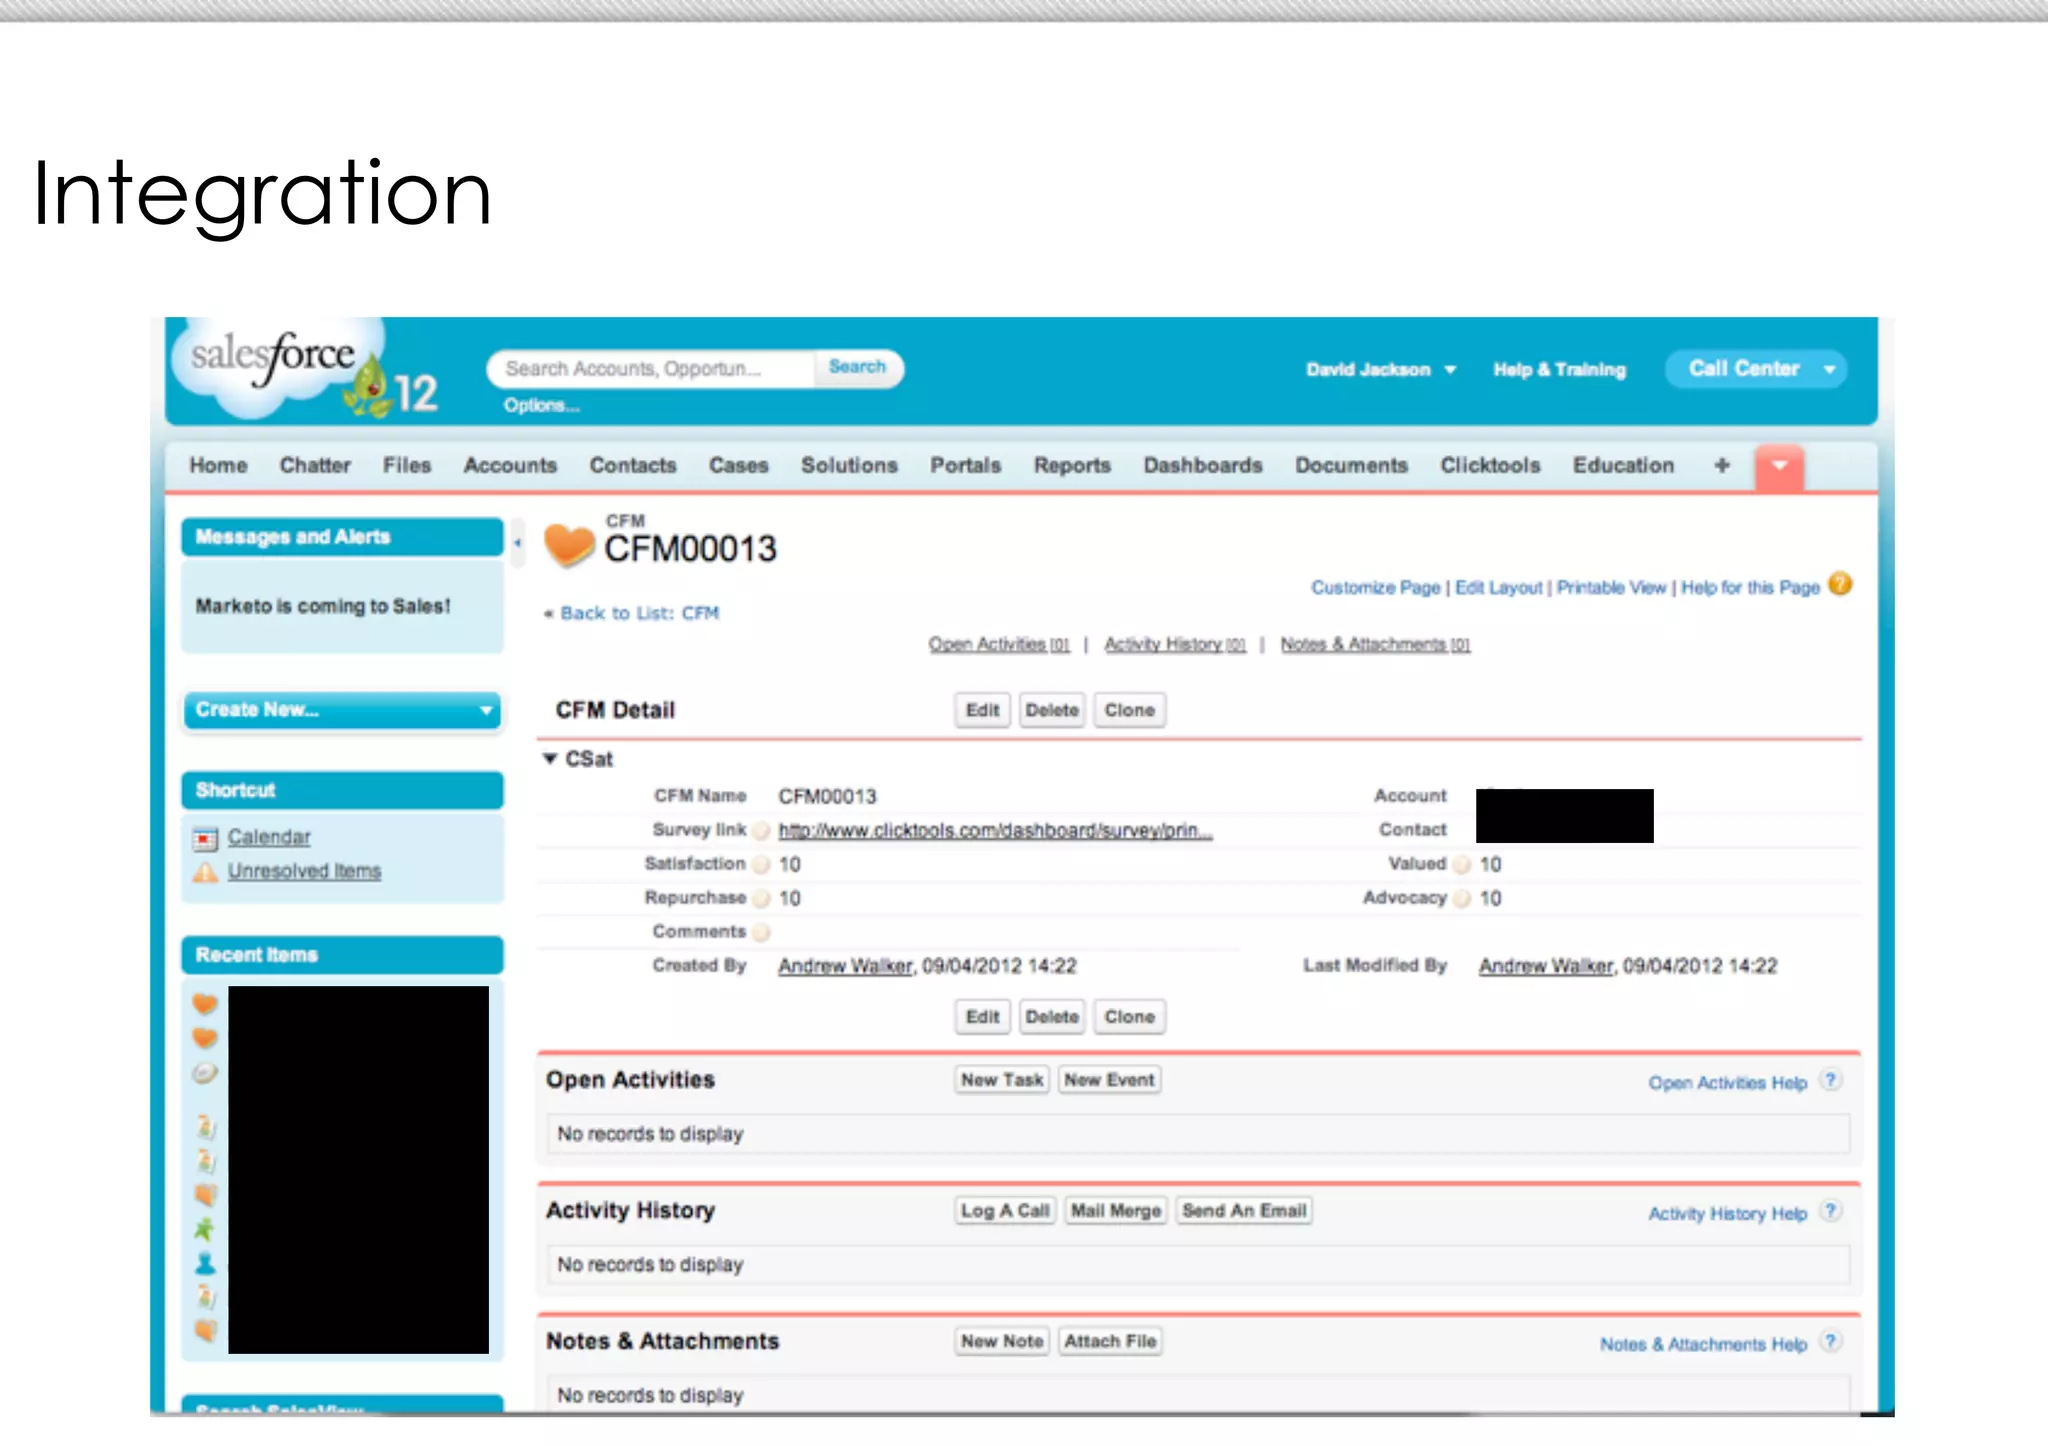This screenshot has width=2048, height=1447.
Task: Click the Satisfaction field info bubble
Action: click(762, 865)
